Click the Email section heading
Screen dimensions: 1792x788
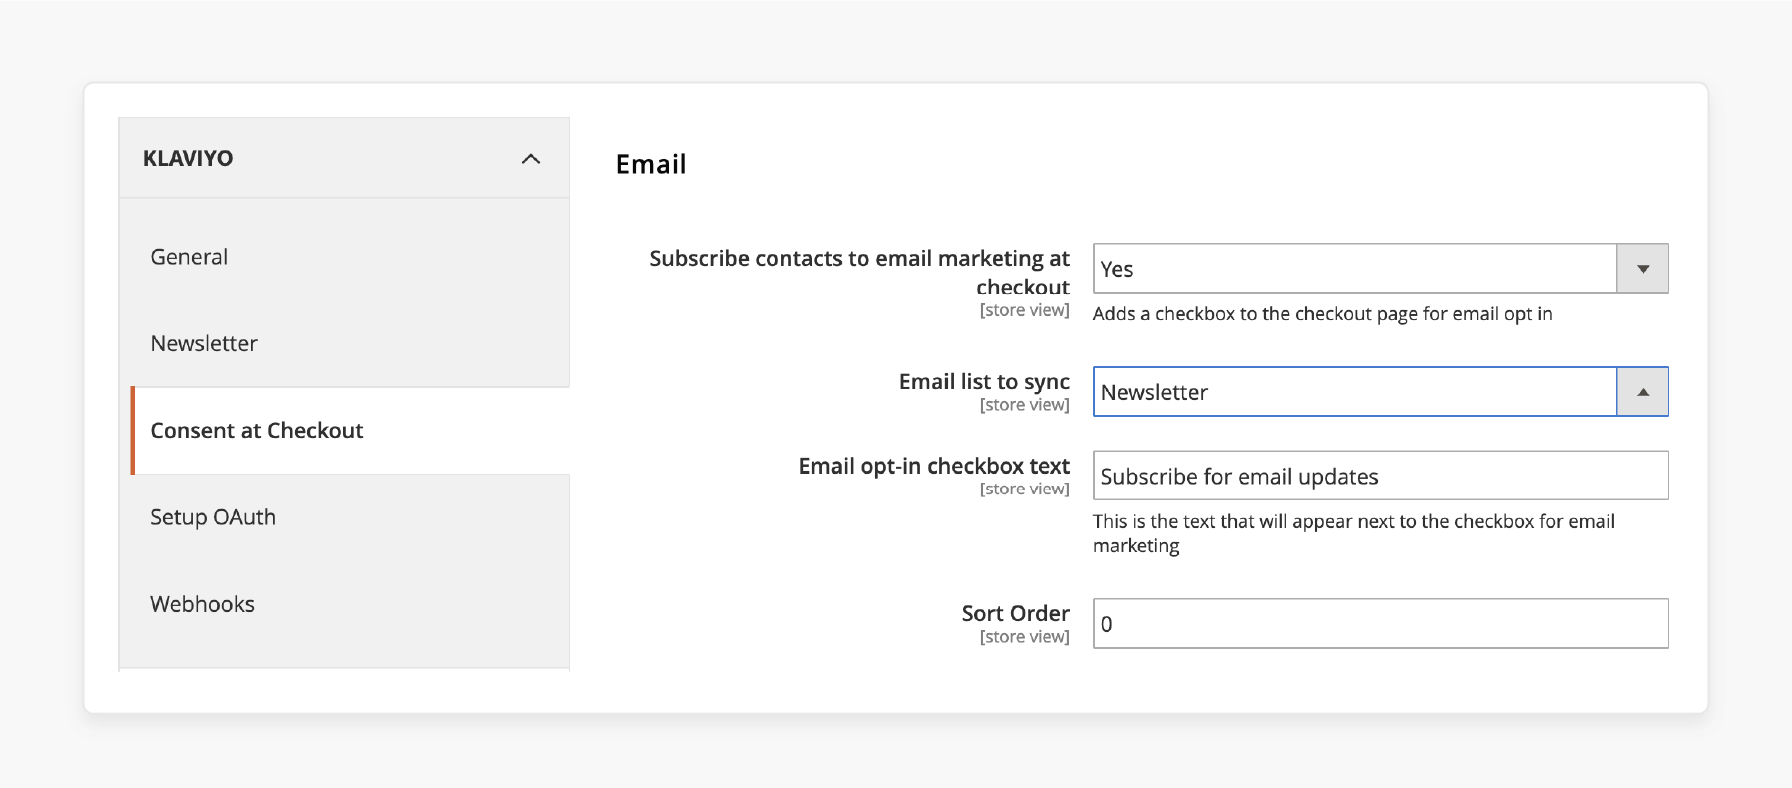click(x=651, y=164)
